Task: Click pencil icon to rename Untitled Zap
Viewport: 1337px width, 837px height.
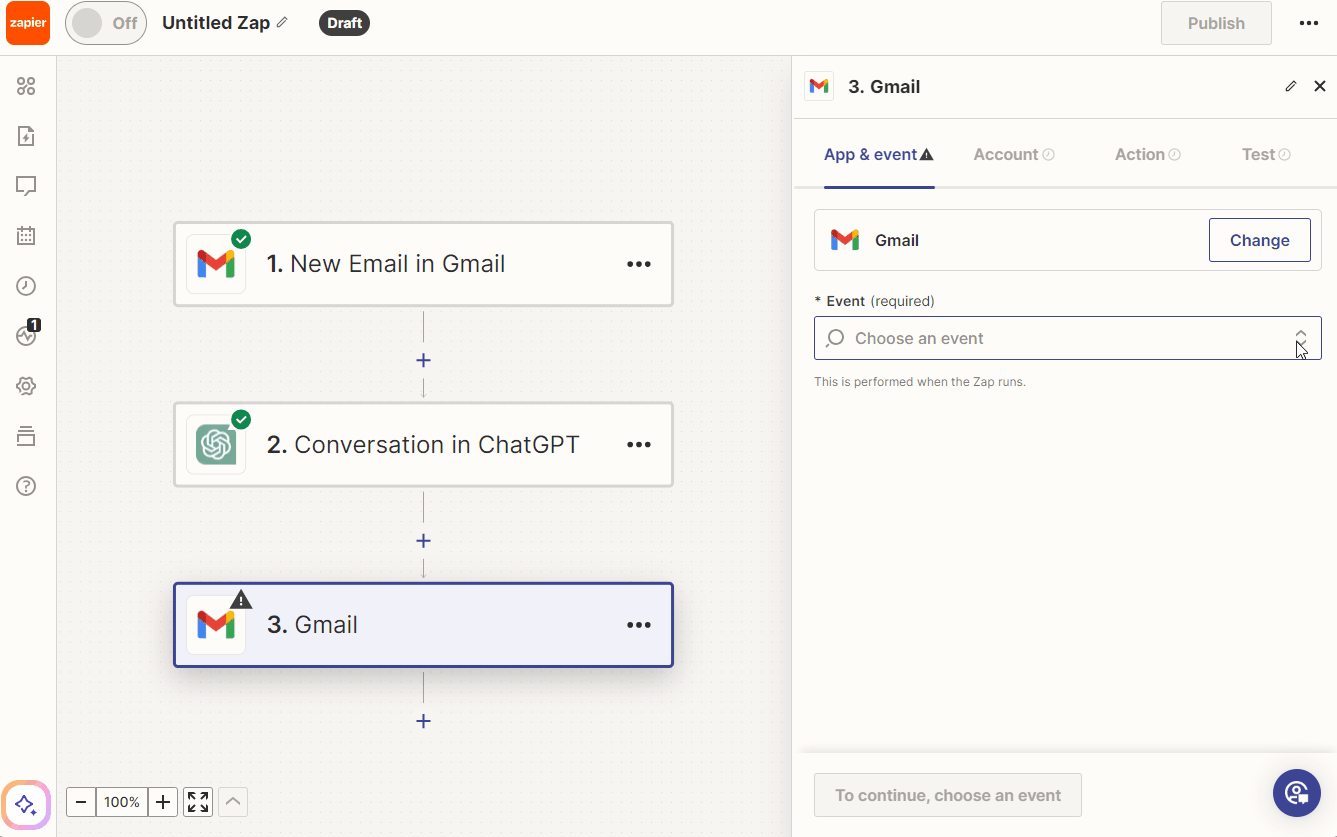Action: 282,22
